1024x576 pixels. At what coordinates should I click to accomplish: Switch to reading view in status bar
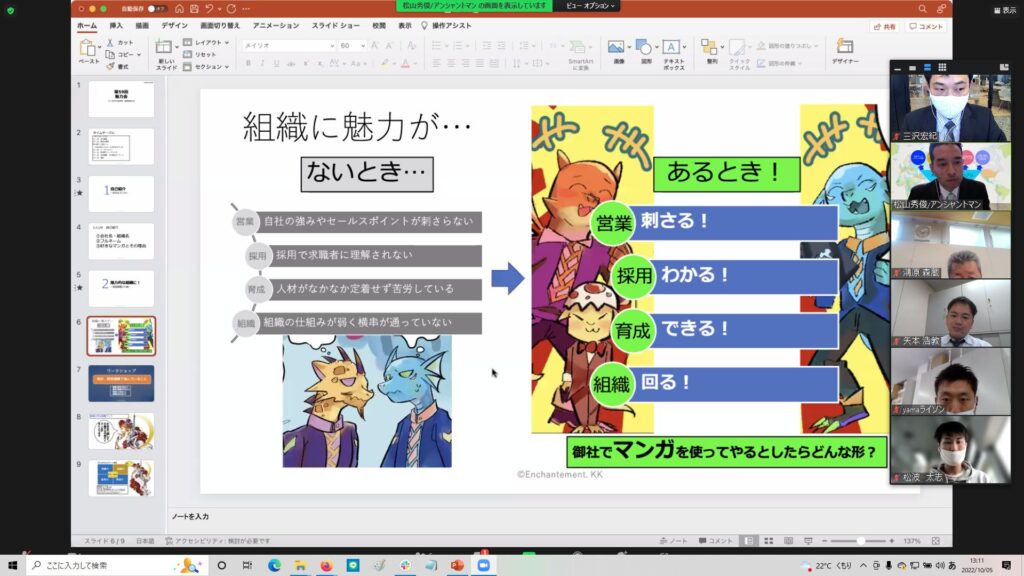pos(788,541)
